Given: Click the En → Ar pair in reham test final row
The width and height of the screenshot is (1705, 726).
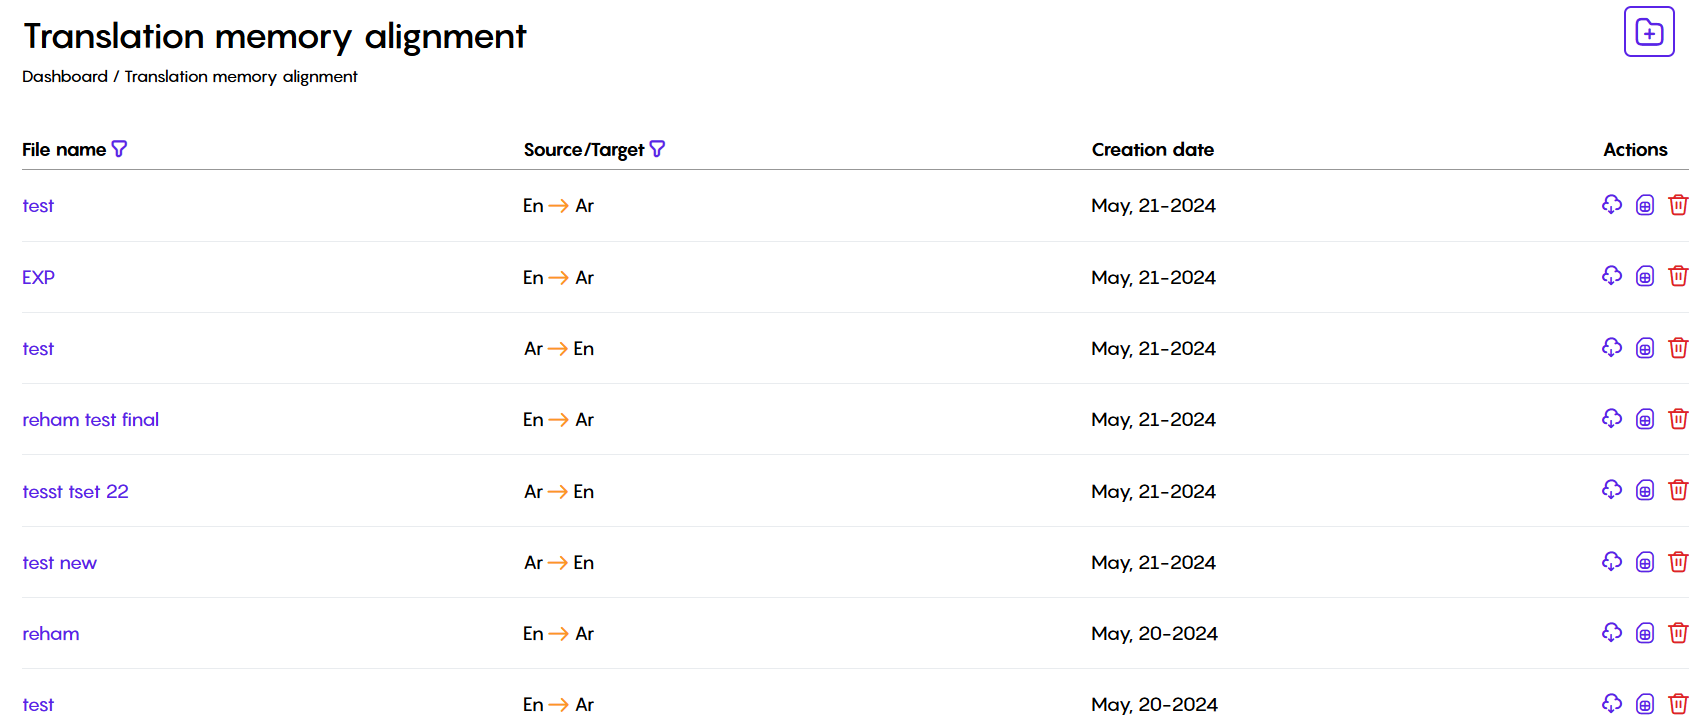Looking at the screenshot, I should [x=558, y=420].
